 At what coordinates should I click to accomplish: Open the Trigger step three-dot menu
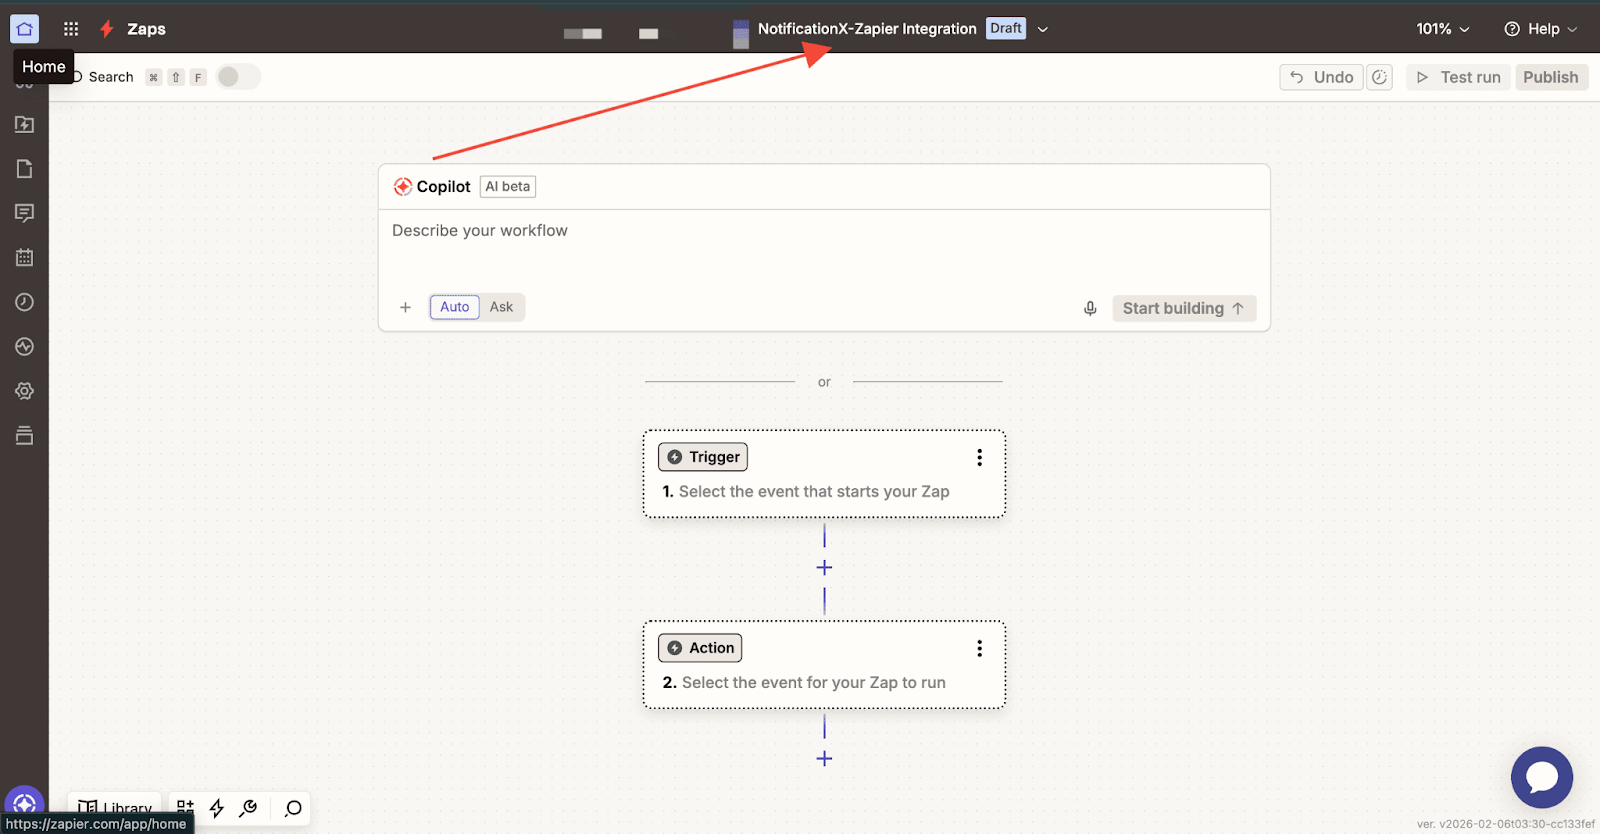(x=979, y=457)
